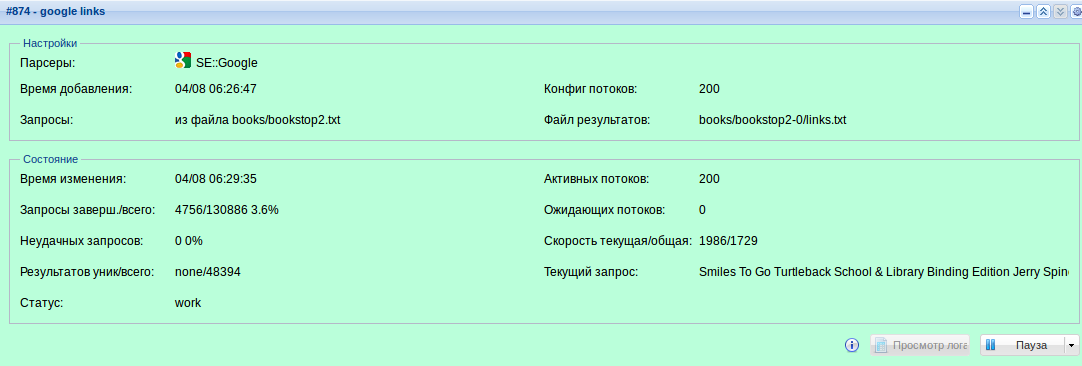Image resolution: width=1082 pixels, height=366 pixels.
Task: Click the Состояние section legend
Action: click(51, 159)
